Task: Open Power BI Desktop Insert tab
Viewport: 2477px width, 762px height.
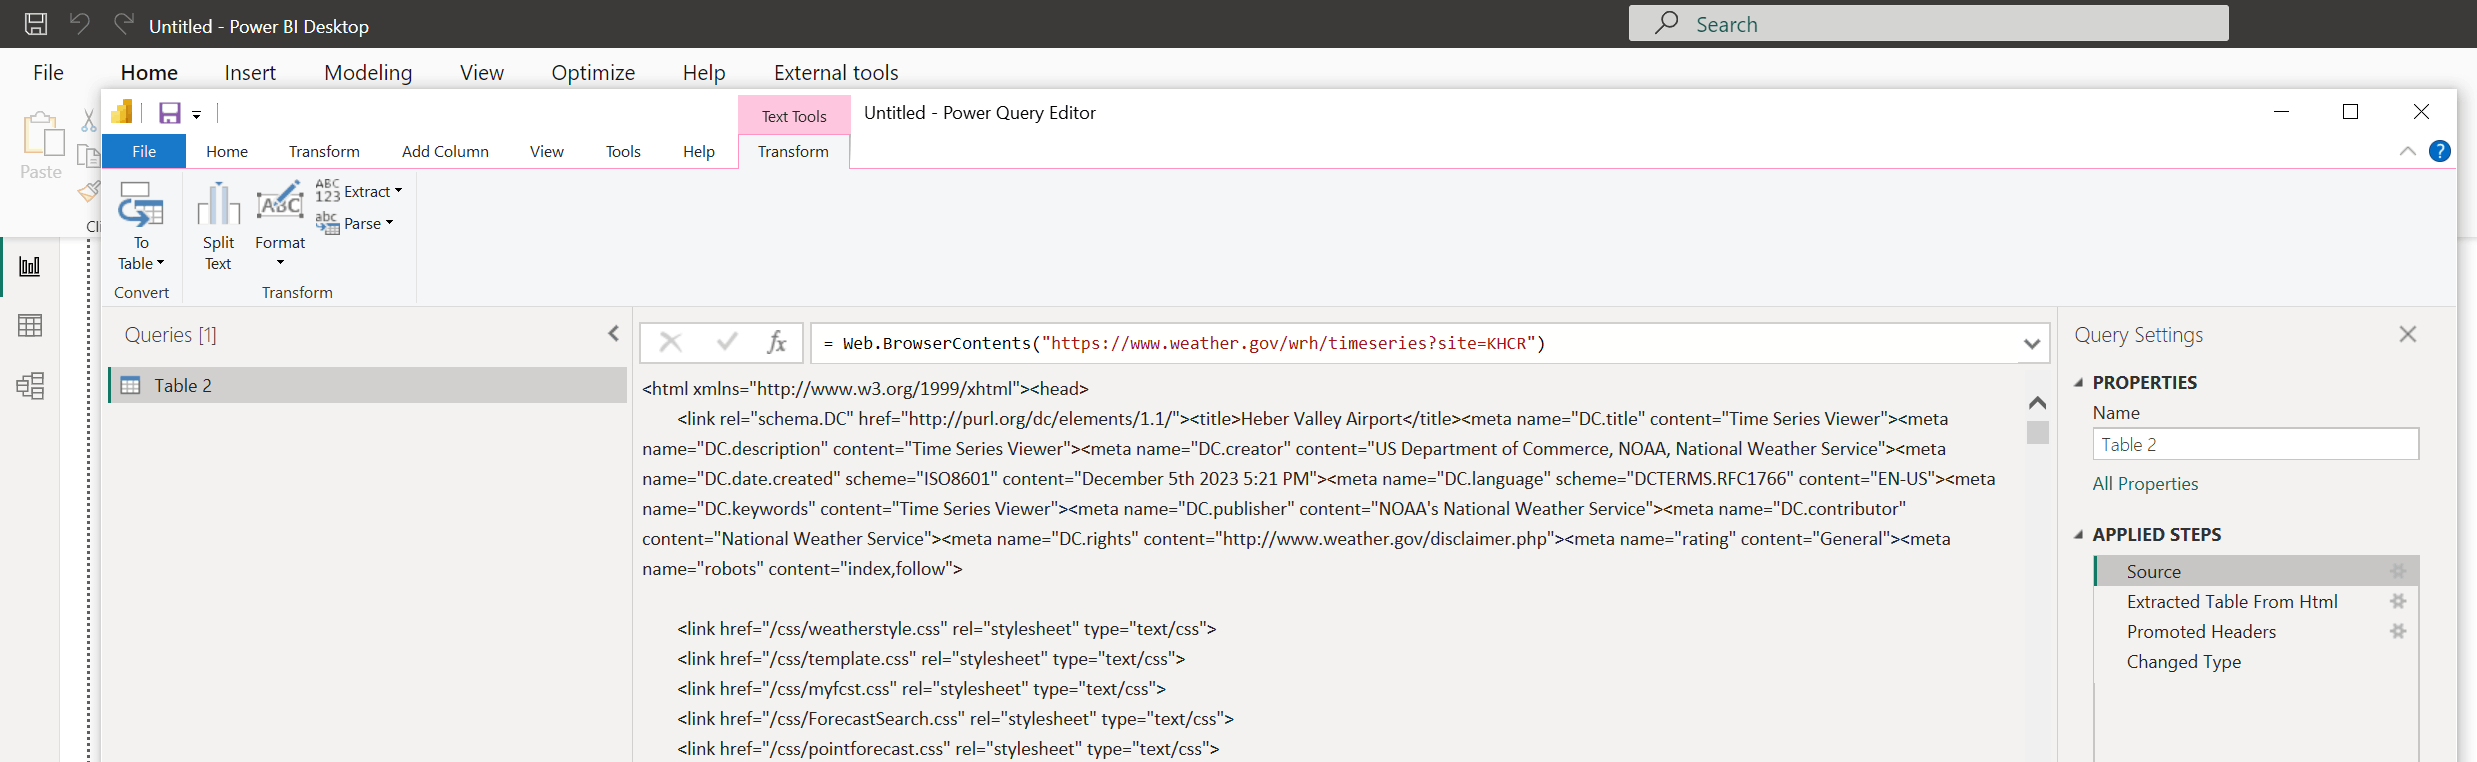Action: point(250,72)
